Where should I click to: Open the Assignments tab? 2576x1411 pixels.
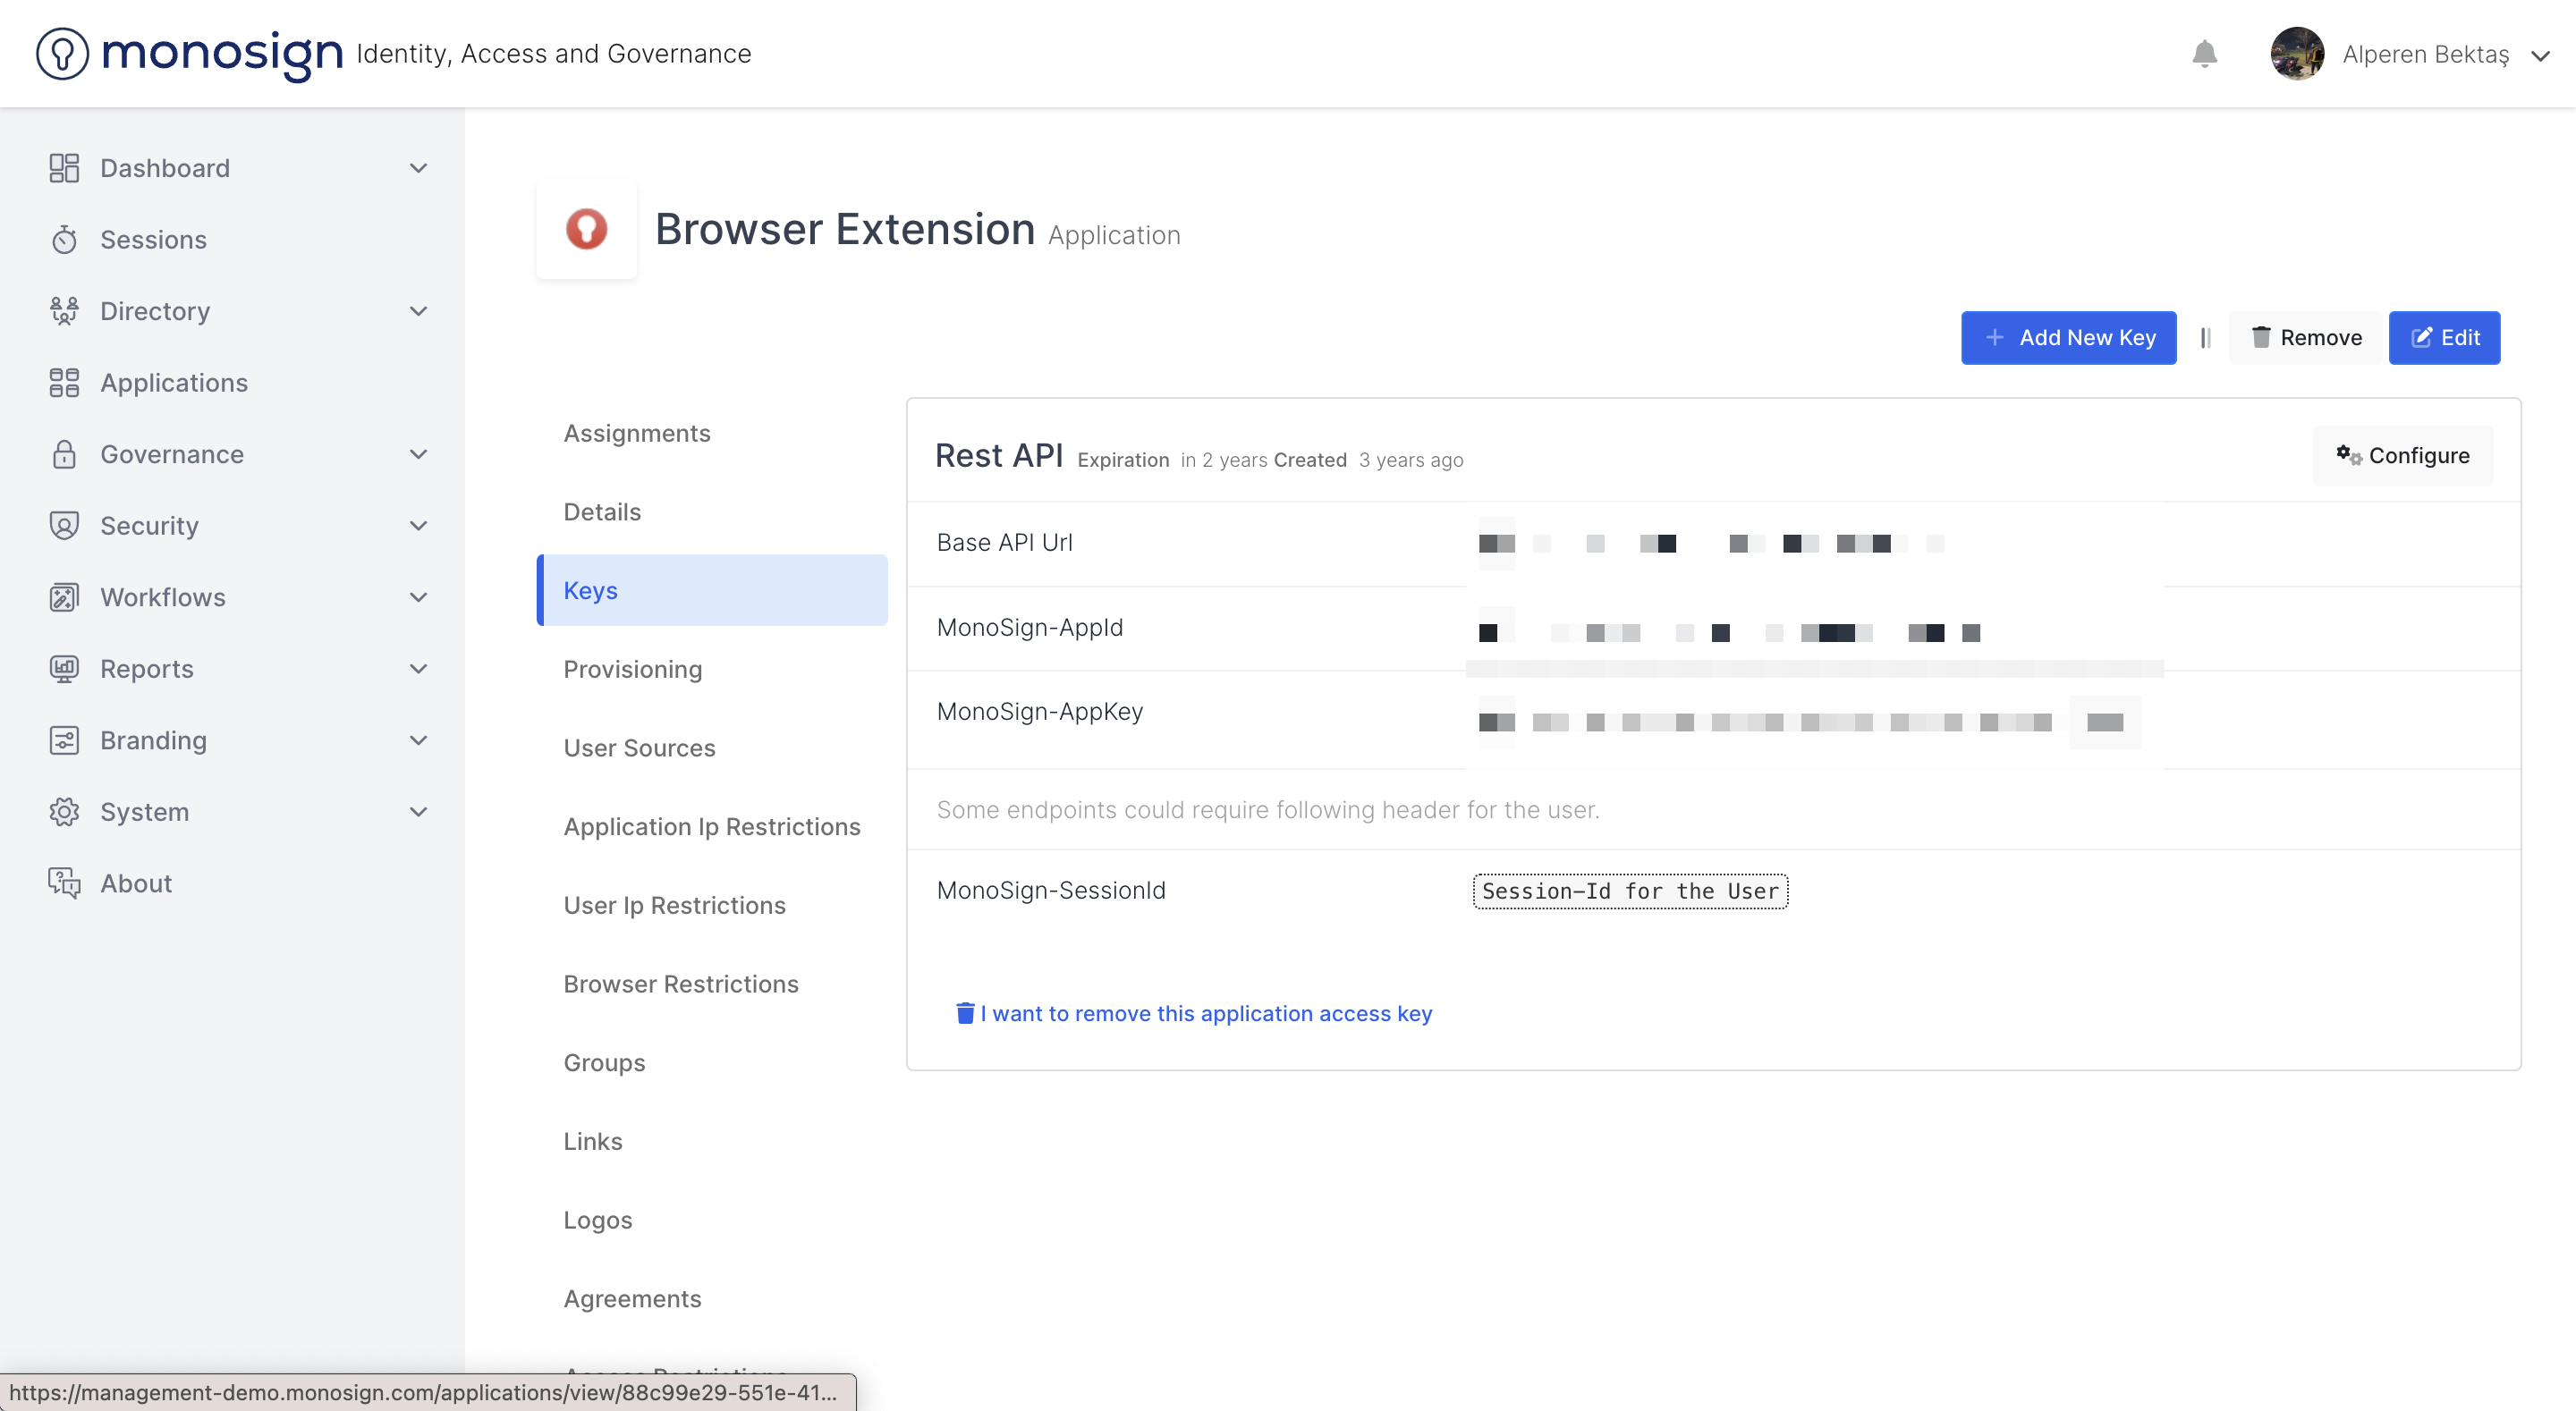click(636, 433)
